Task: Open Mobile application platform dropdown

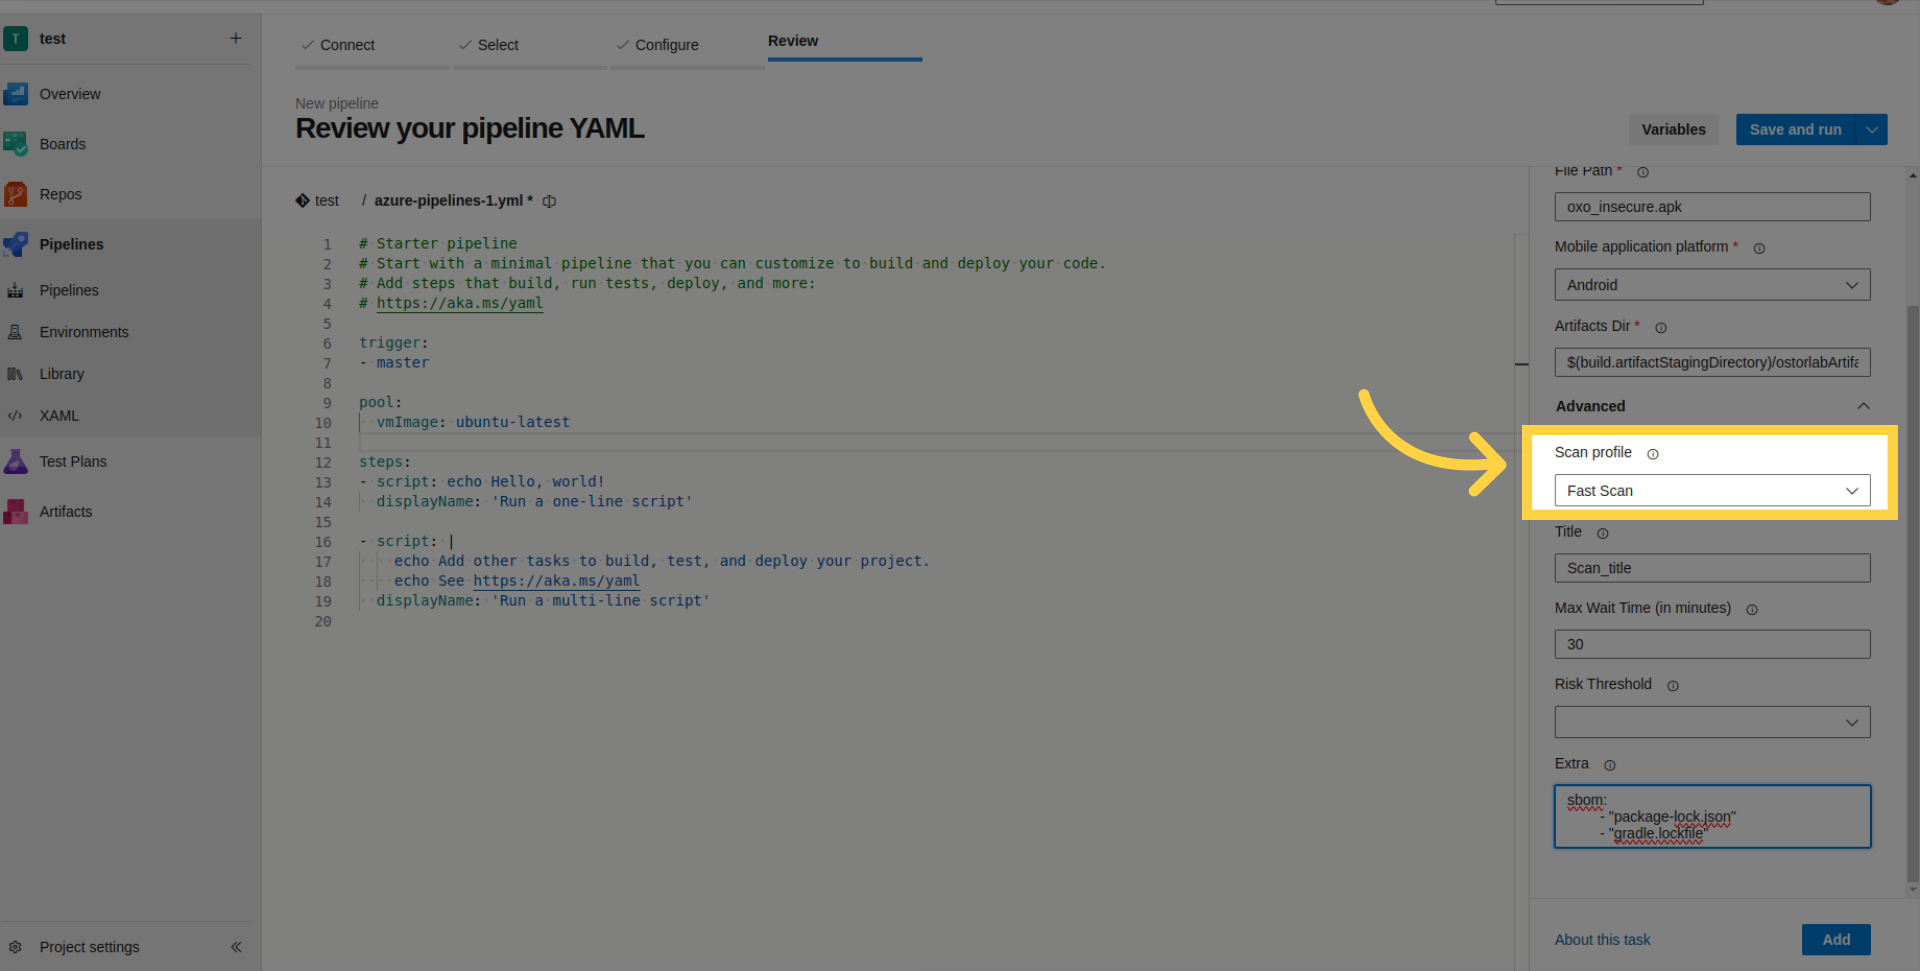Action: point(1711,285)
